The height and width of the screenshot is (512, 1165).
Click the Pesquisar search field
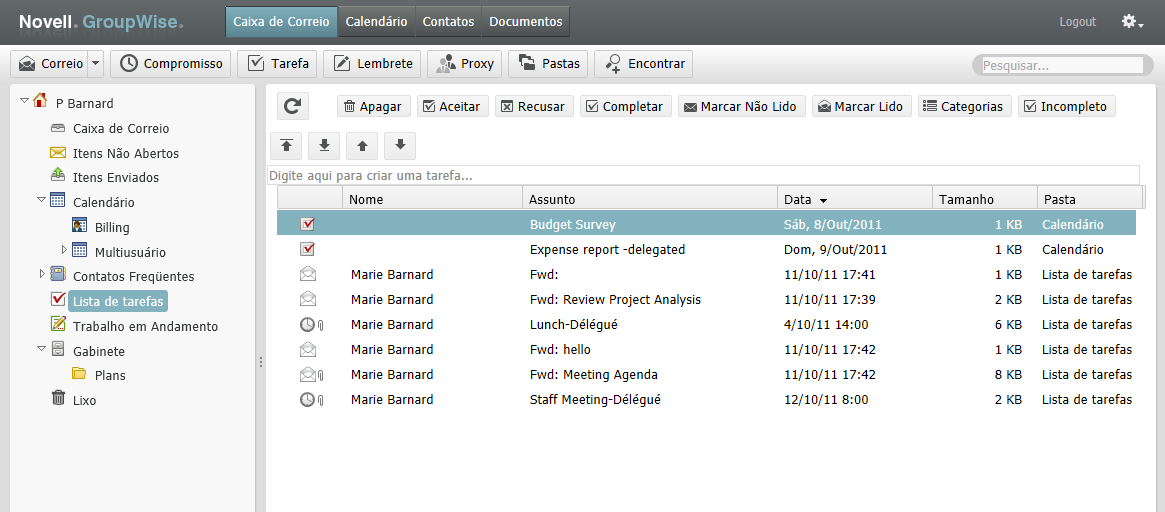[x=1061, y=65]
